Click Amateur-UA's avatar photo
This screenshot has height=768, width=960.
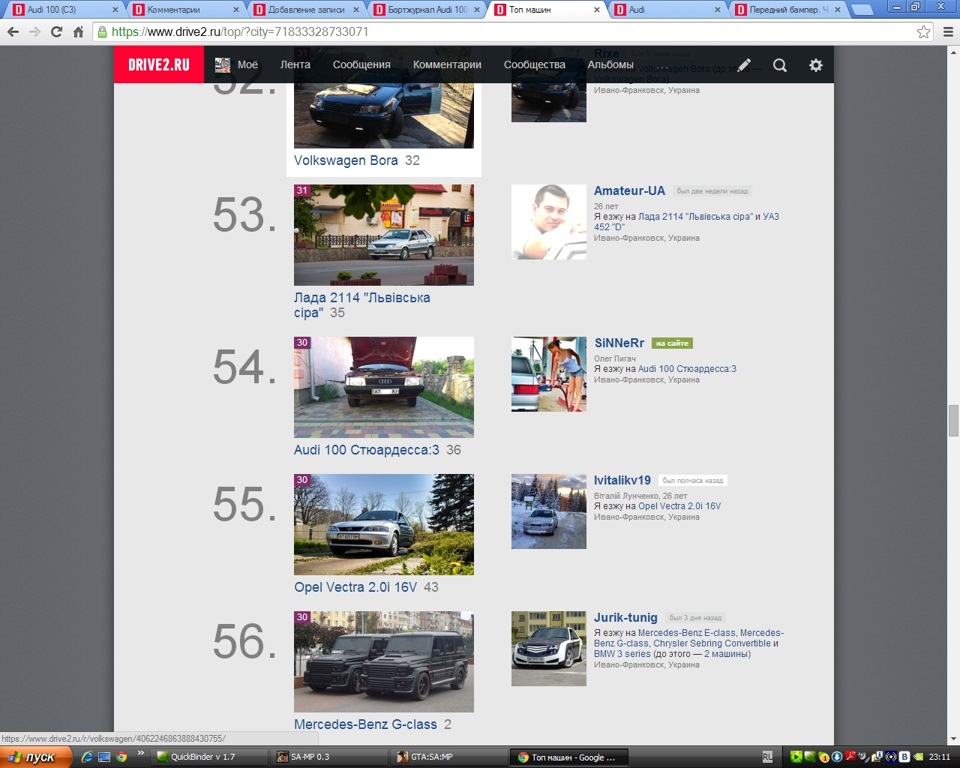point(549,222)
